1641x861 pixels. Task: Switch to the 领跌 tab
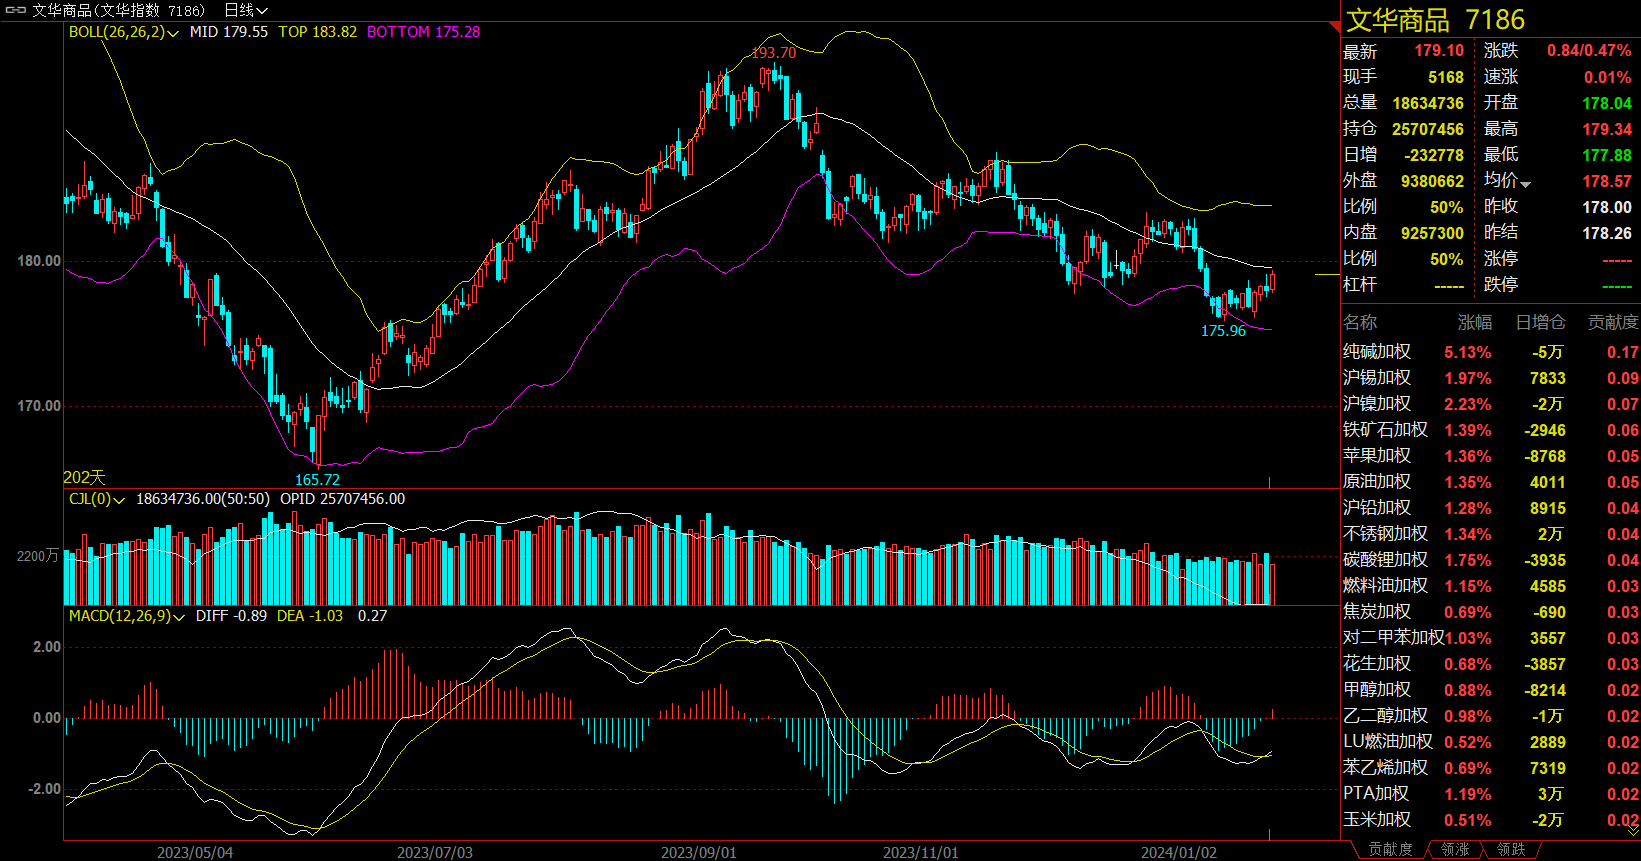pos(1511,849)
